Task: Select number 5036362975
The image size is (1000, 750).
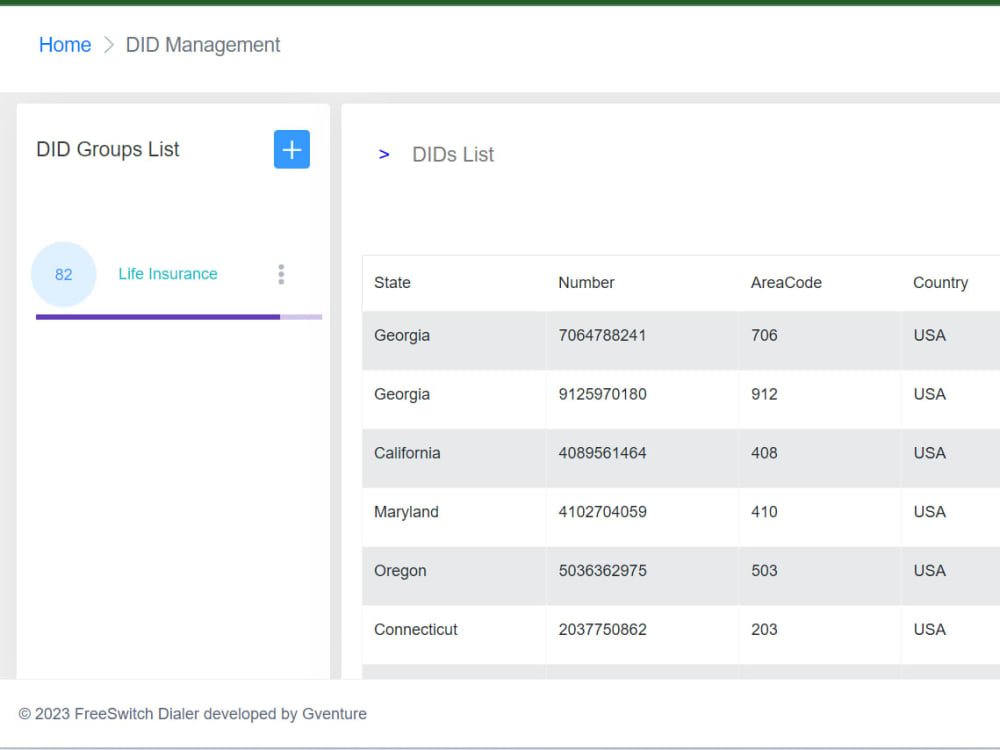Action: click(x=603, y=570)
